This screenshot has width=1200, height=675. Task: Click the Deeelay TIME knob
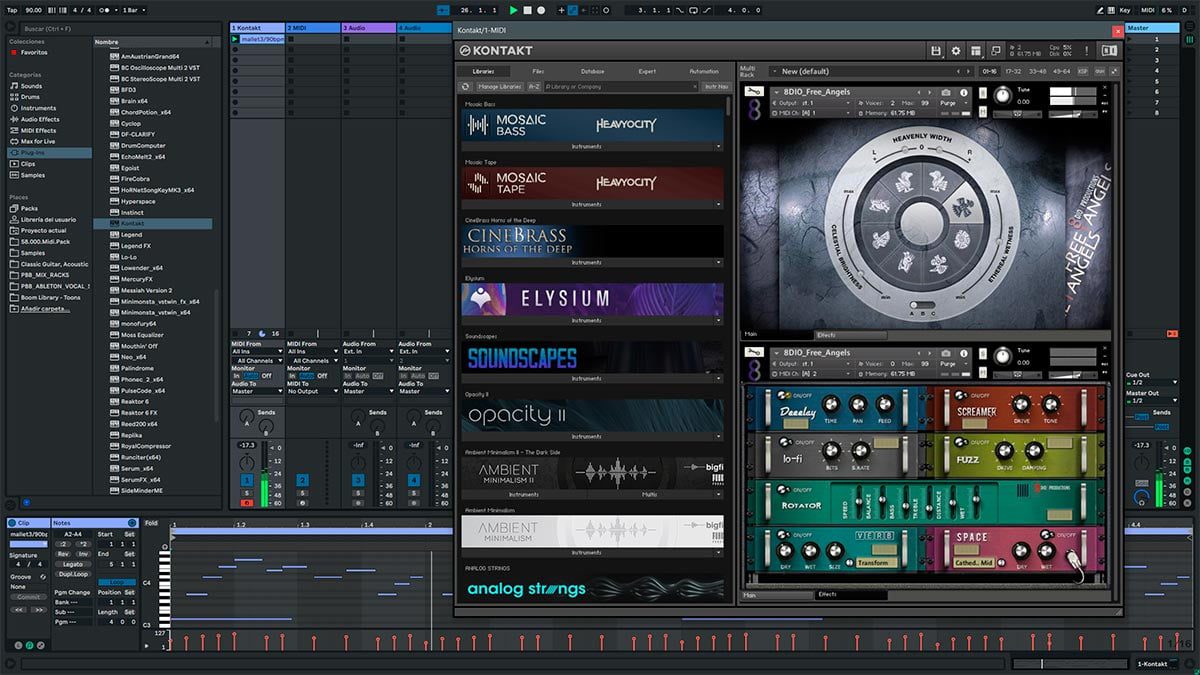click(x=830, y=402)
